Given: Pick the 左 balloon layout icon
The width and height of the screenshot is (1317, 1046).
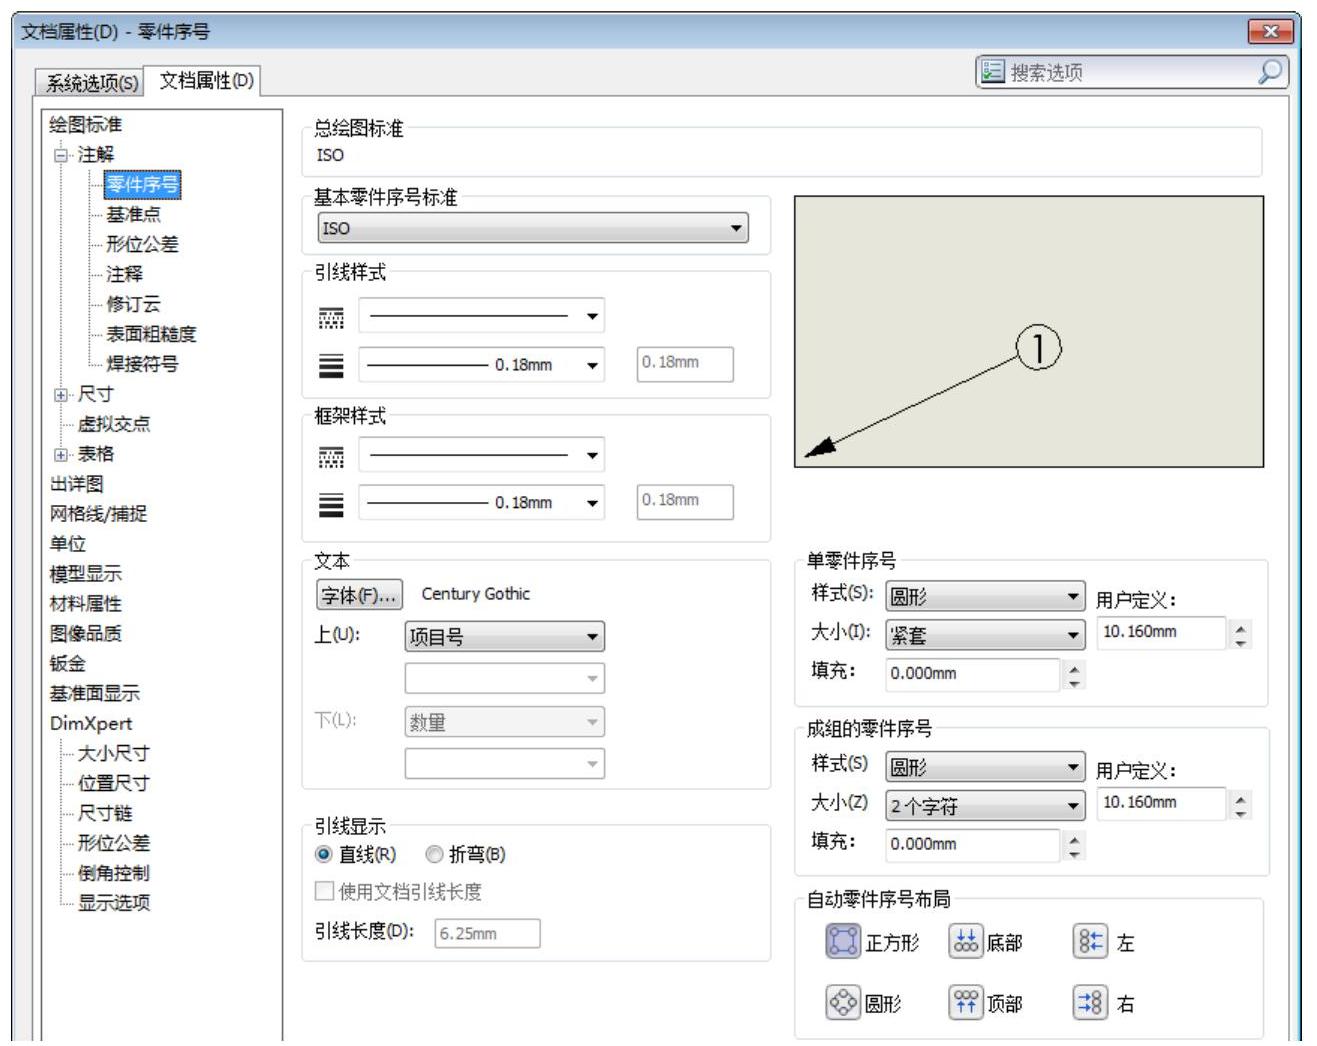Looking at the screenshot, I should (1089, 941).
